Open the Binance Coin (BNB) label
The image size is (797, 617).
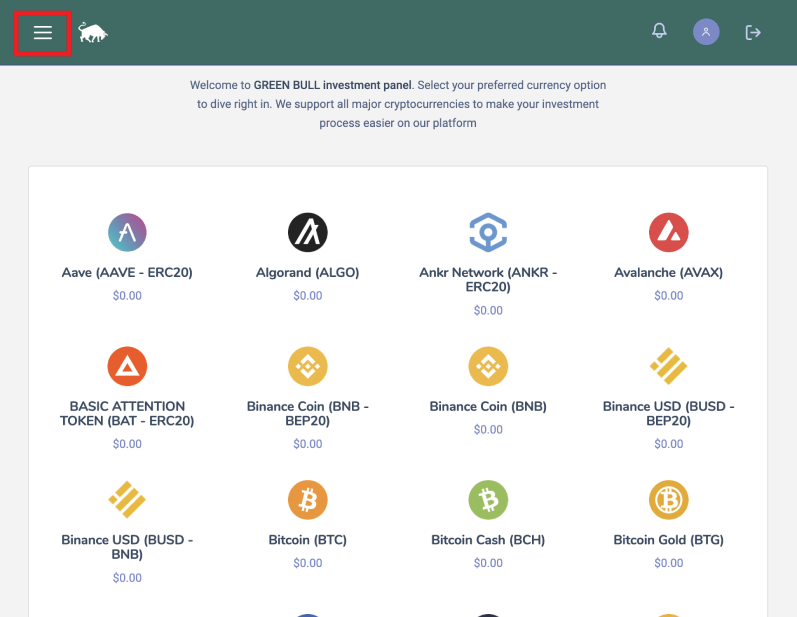click(488, 407)
